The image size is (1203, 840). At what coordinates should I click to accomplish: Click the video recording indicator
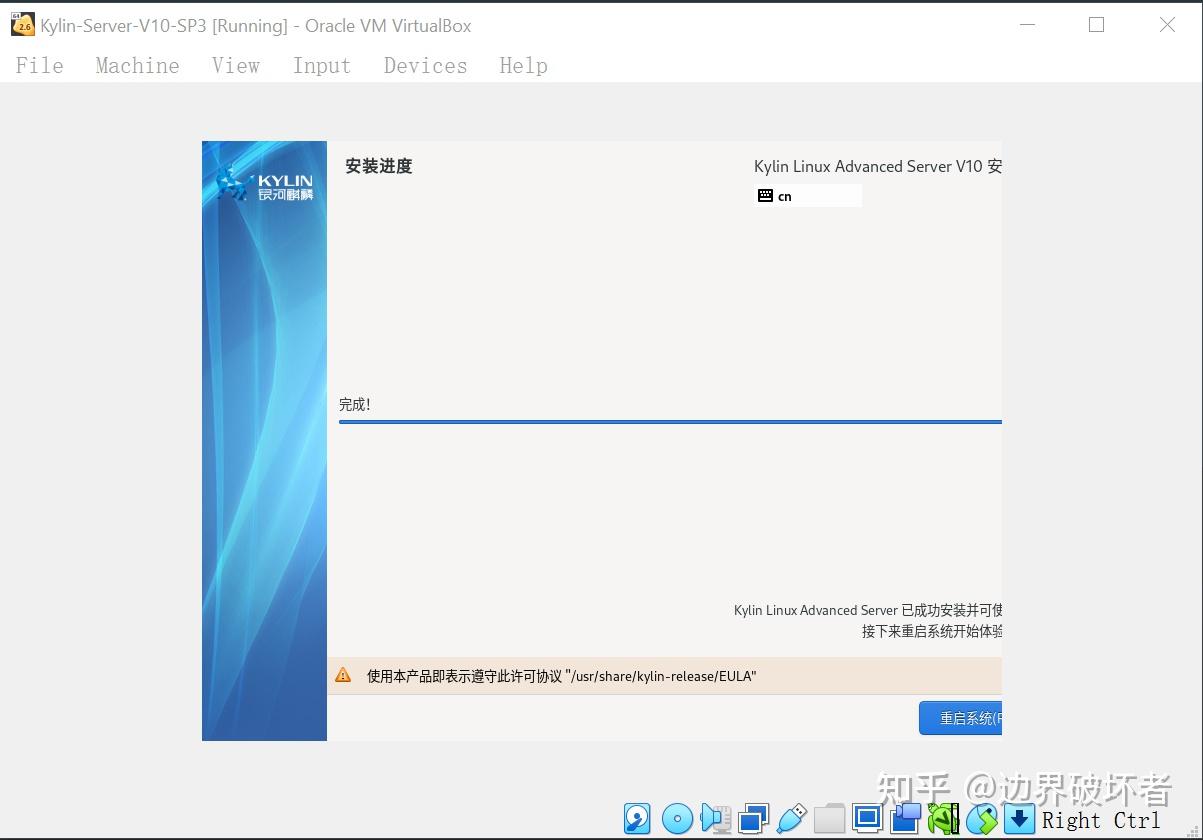coord(905,818)
